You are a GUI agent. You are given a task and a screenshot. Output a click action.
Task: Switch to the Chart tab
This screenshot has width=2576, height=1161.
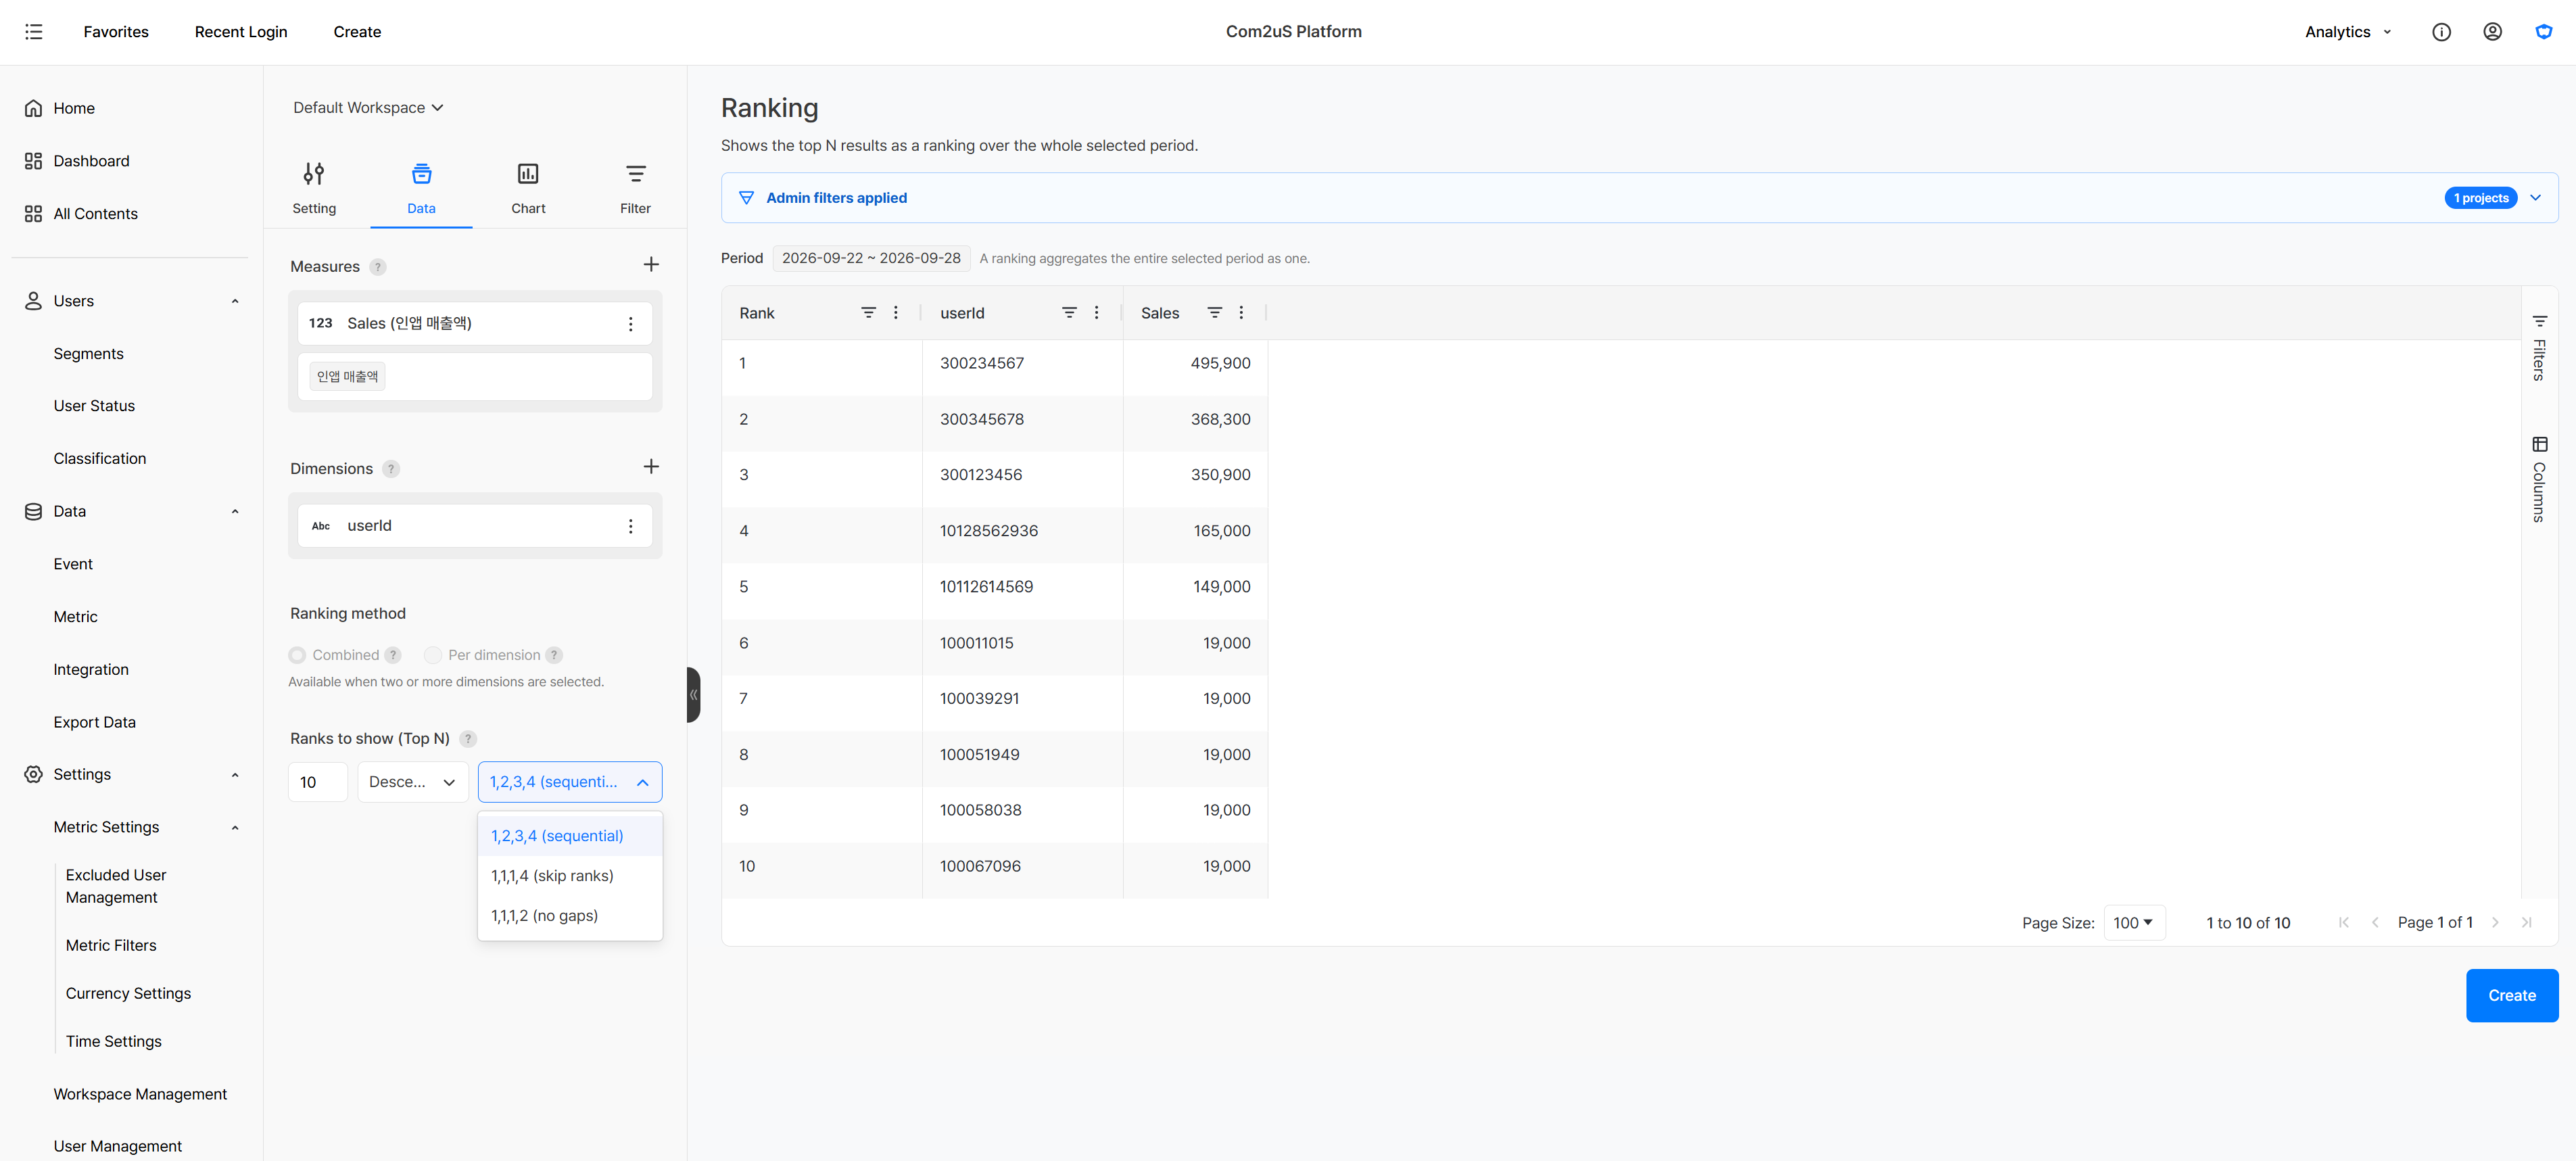point(528,188)
